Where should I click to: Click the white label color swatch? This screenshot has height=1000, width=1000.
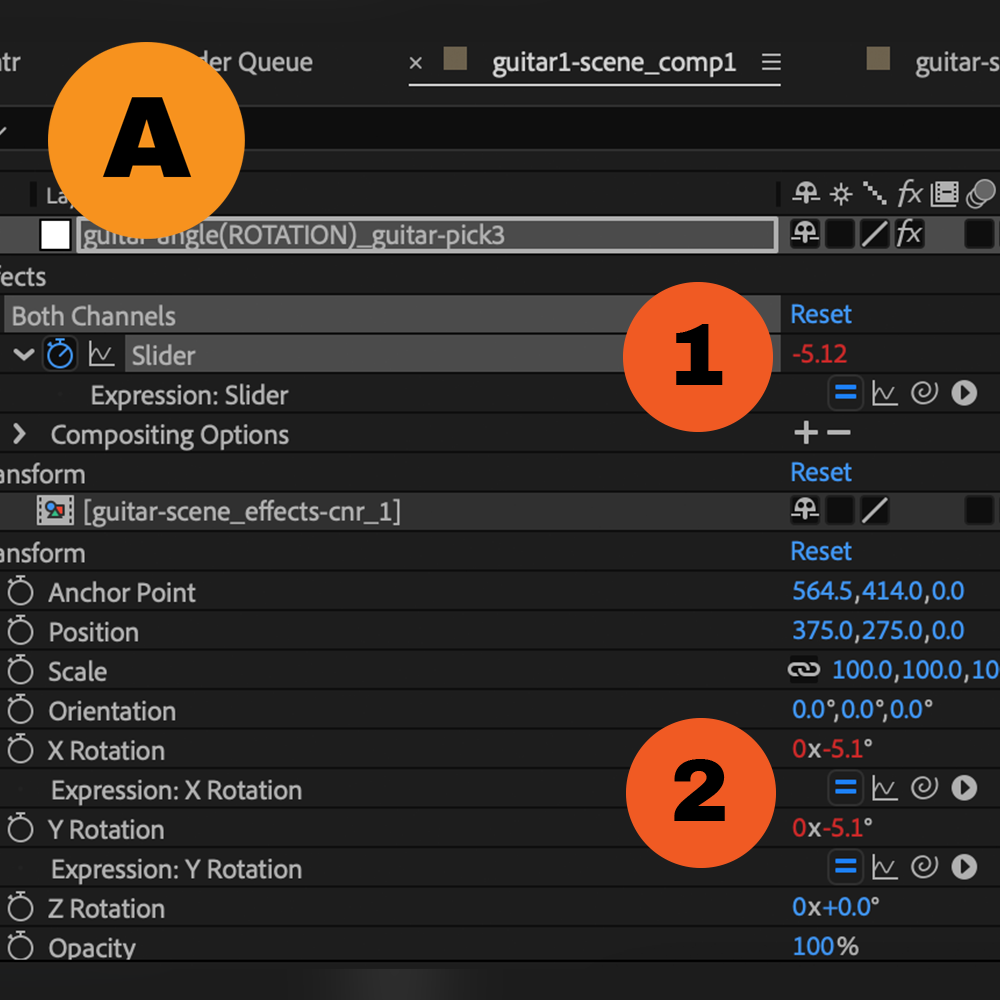point(55,234)
